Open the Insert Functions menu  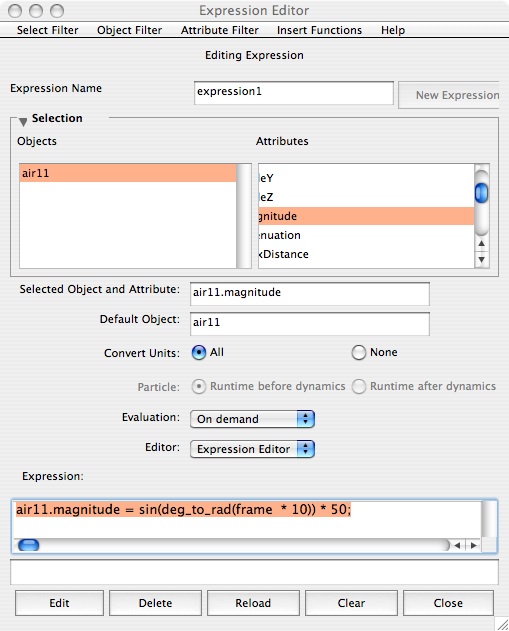(319, 30)
